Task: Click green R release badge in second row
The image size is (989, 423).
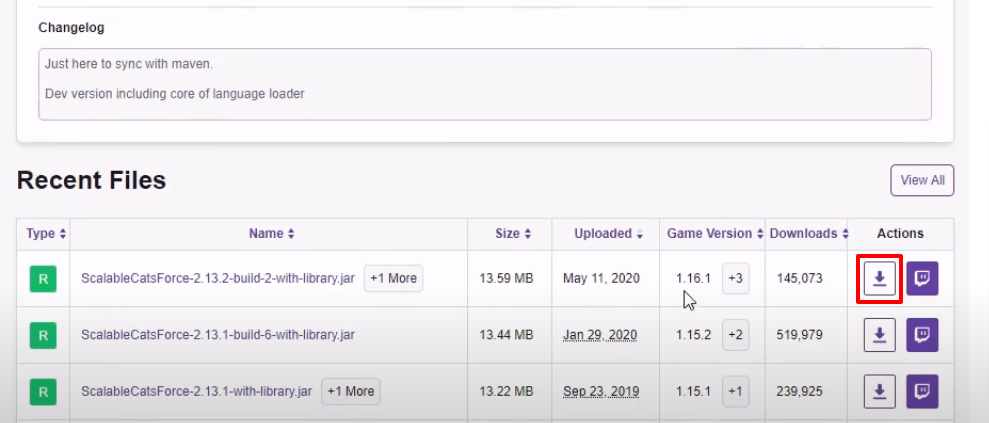Action: coord(43,335)
